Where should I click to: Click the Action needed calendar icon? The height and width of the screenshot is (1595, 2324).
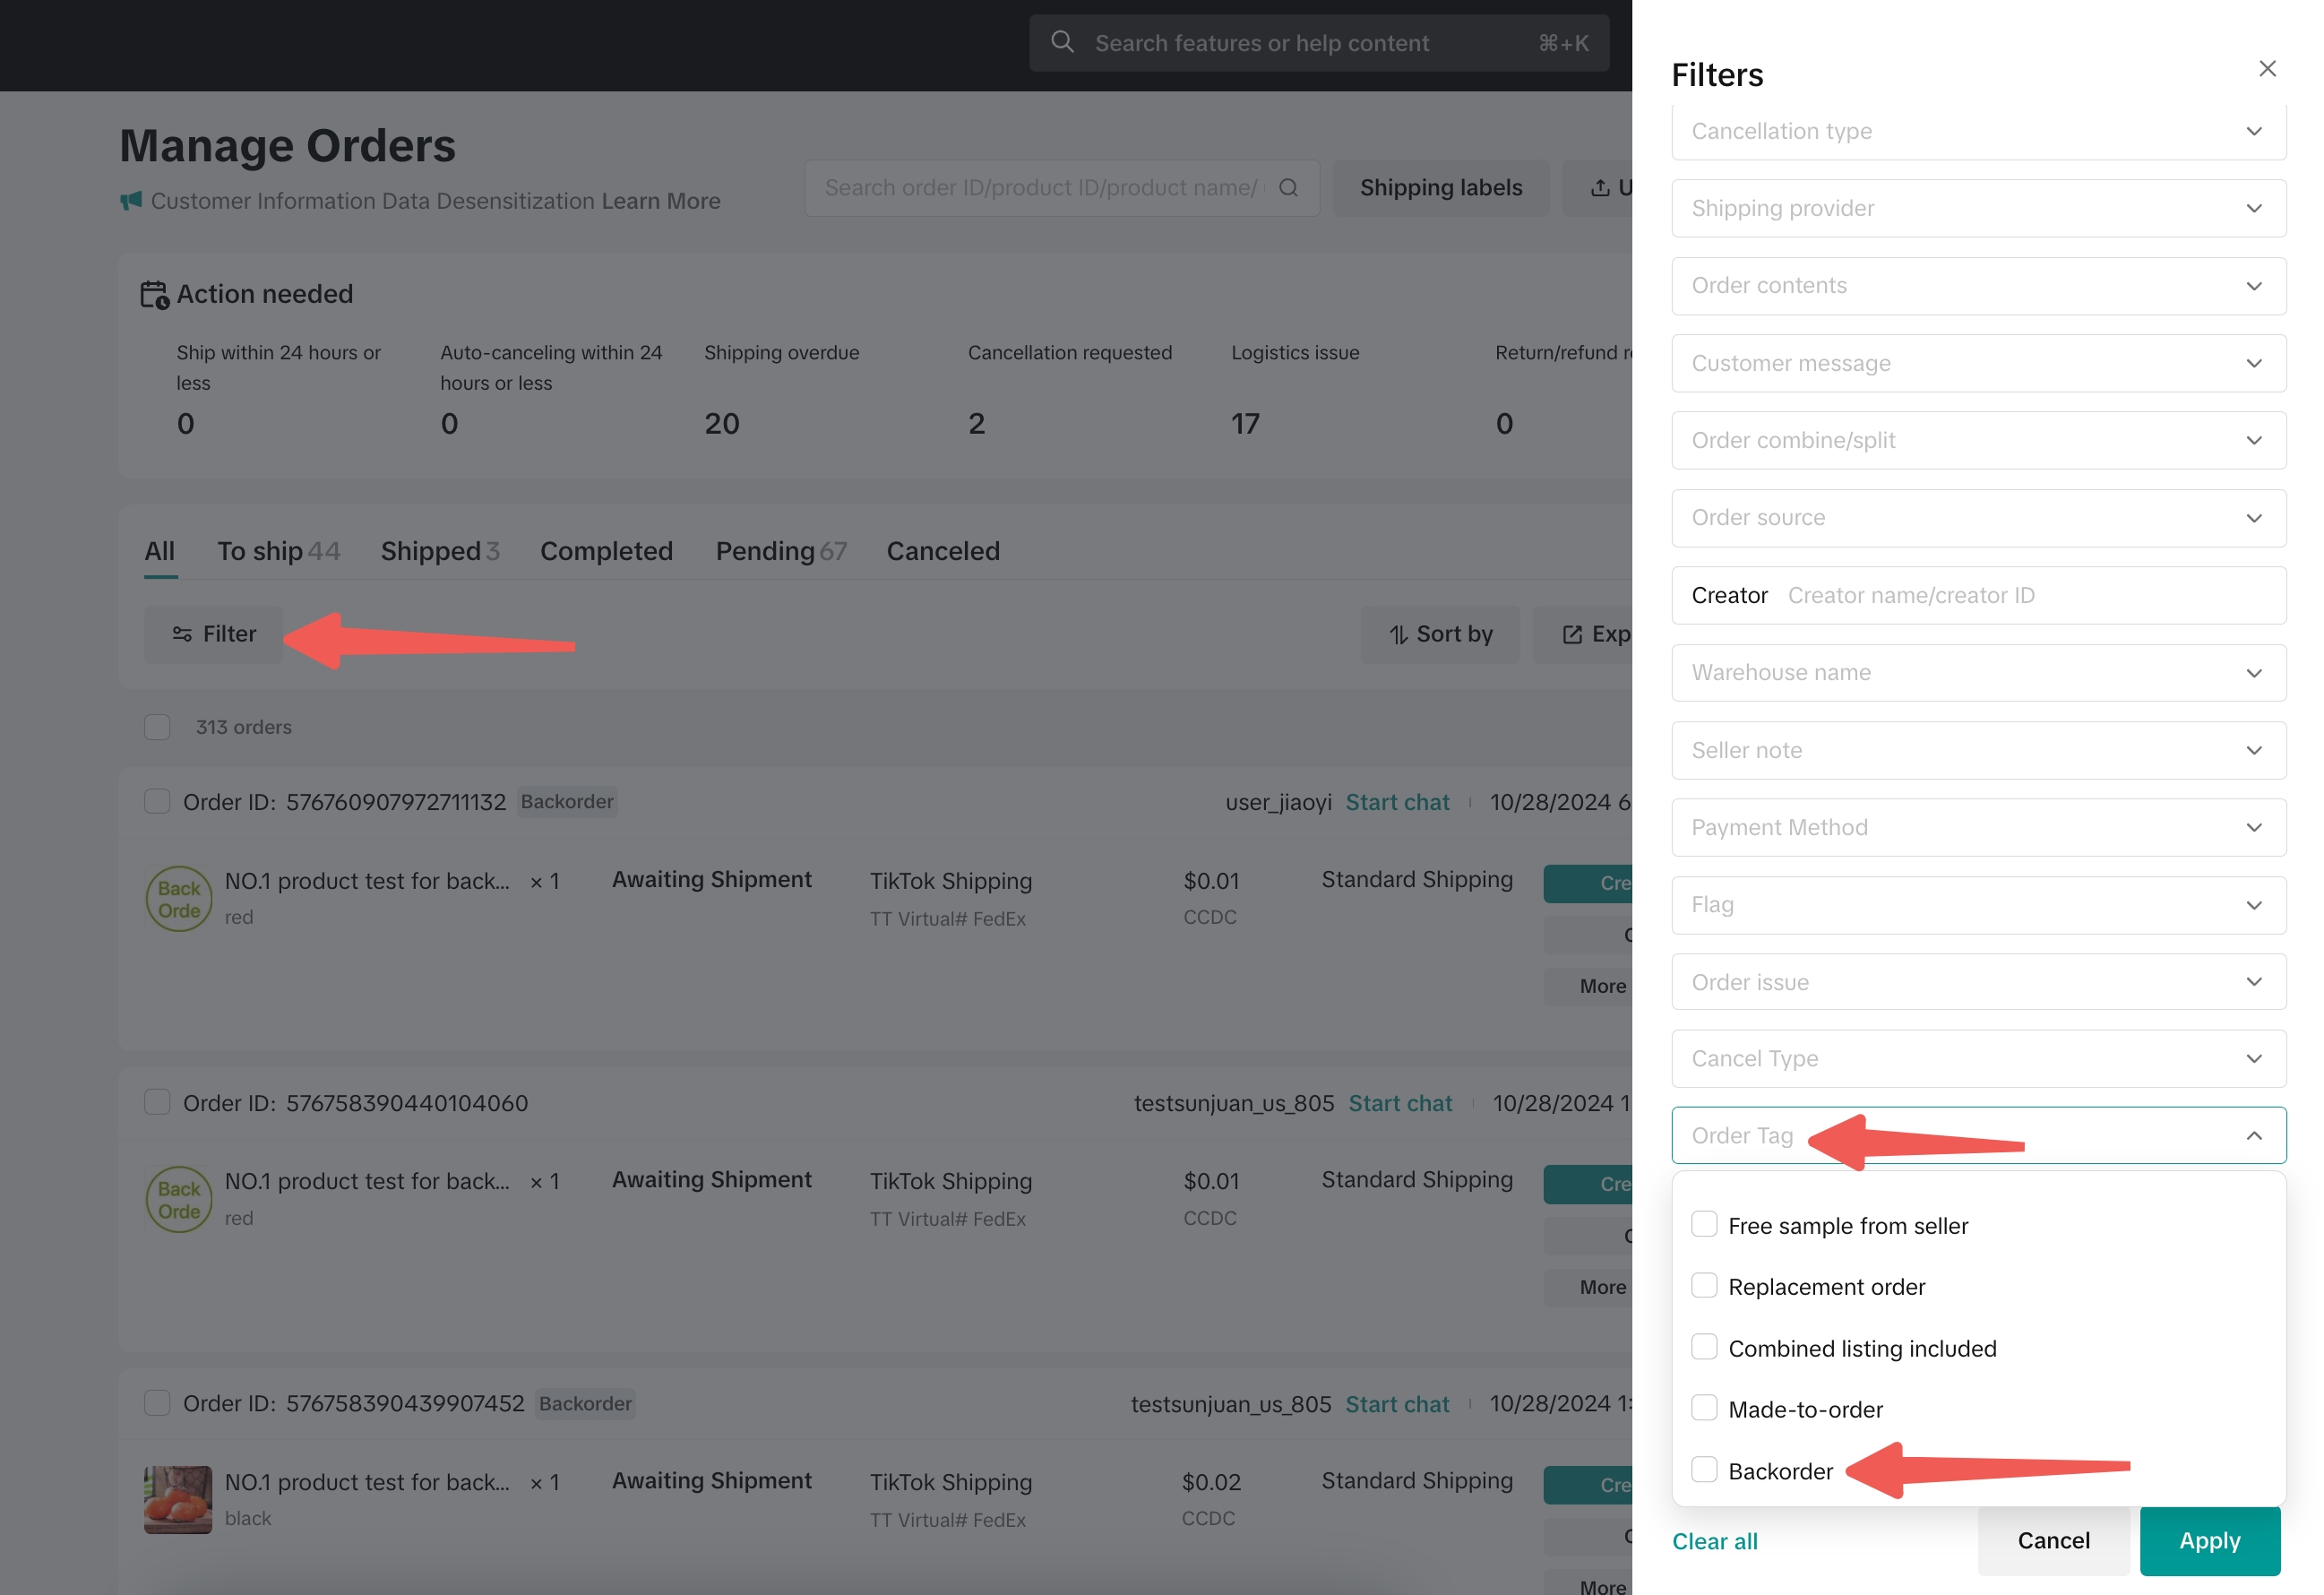154,295
